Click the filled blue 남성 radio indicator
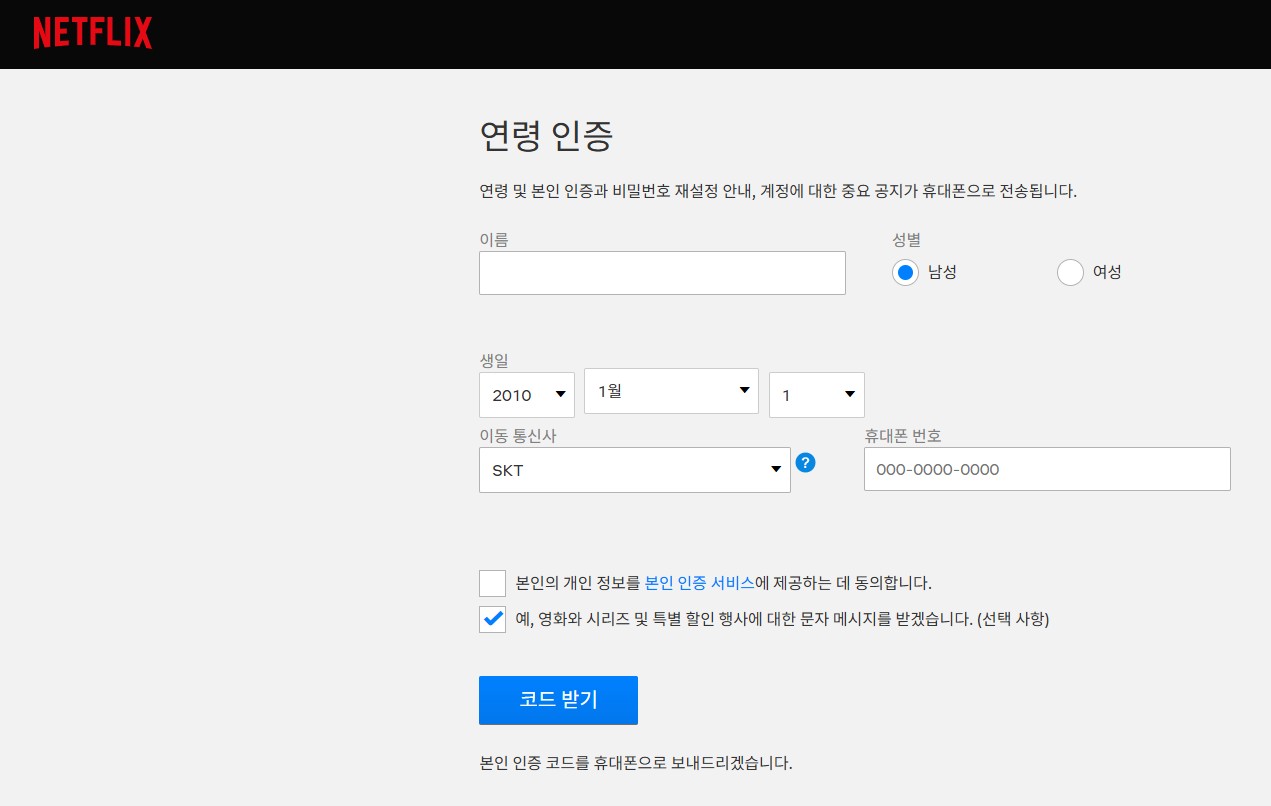Viewport: 1271px width, 806px height. coord(905,272)
